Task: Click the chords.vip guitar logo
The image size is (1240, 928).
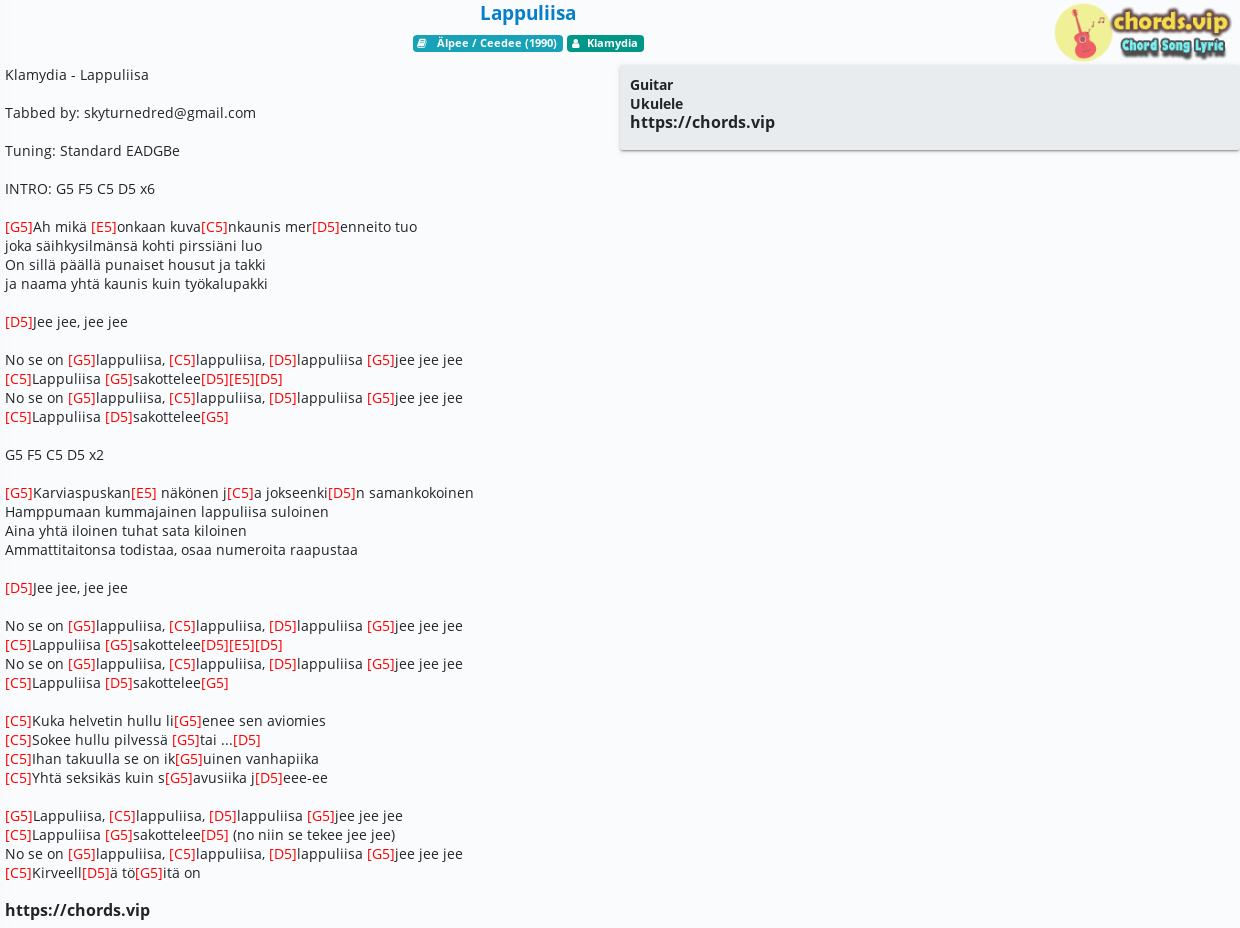Action: click(1142, 32)
